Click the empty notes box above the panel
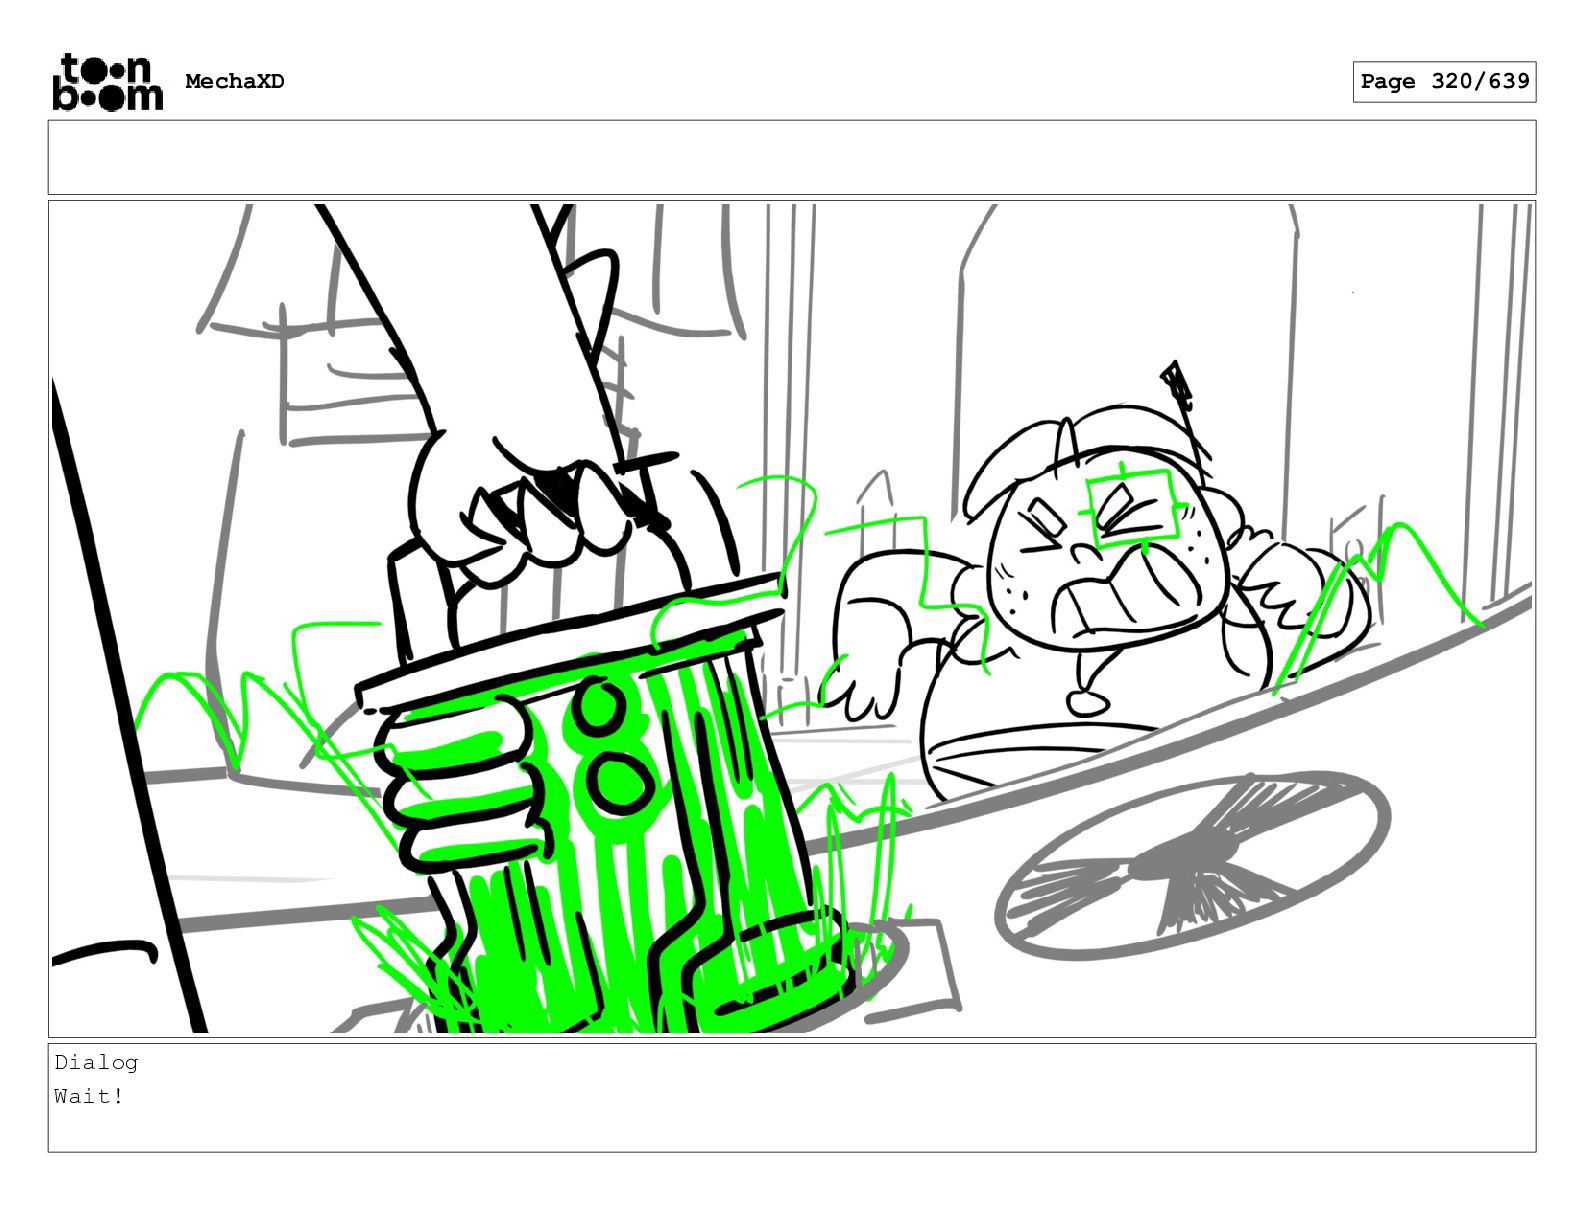 (x=792, y=158)
